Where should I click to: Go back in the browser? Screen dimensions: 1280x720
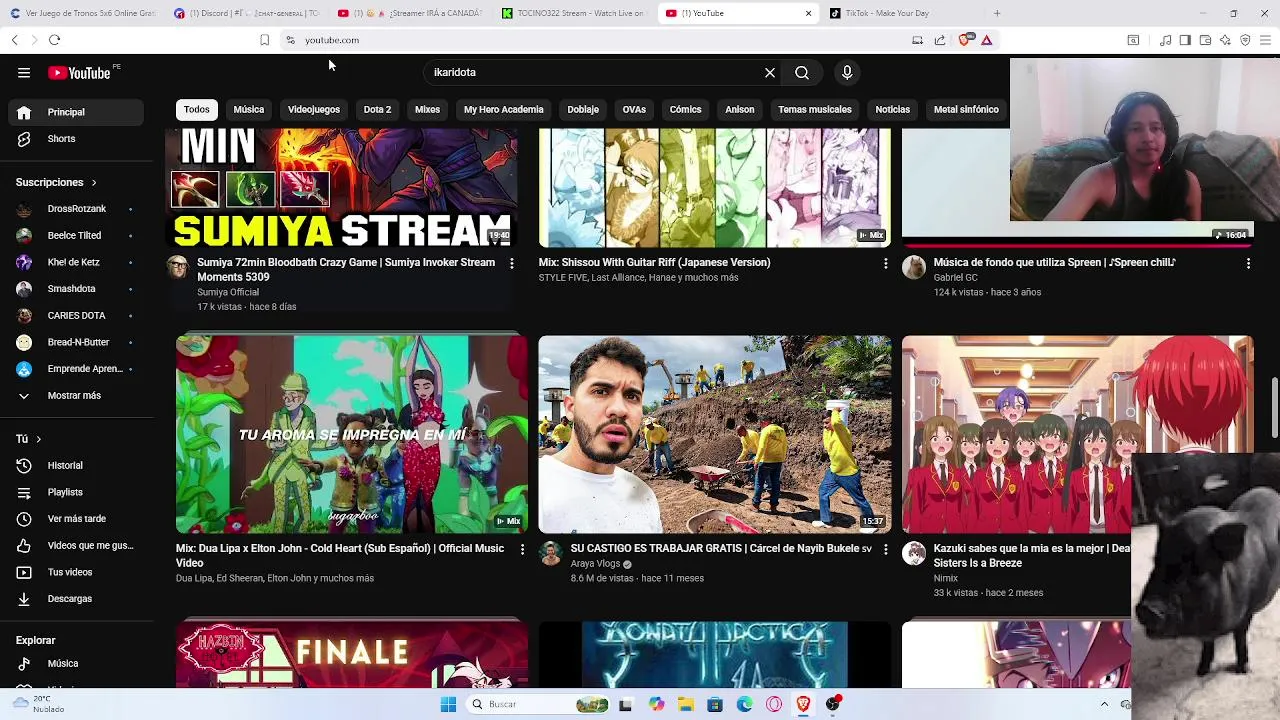click(14, 40)
